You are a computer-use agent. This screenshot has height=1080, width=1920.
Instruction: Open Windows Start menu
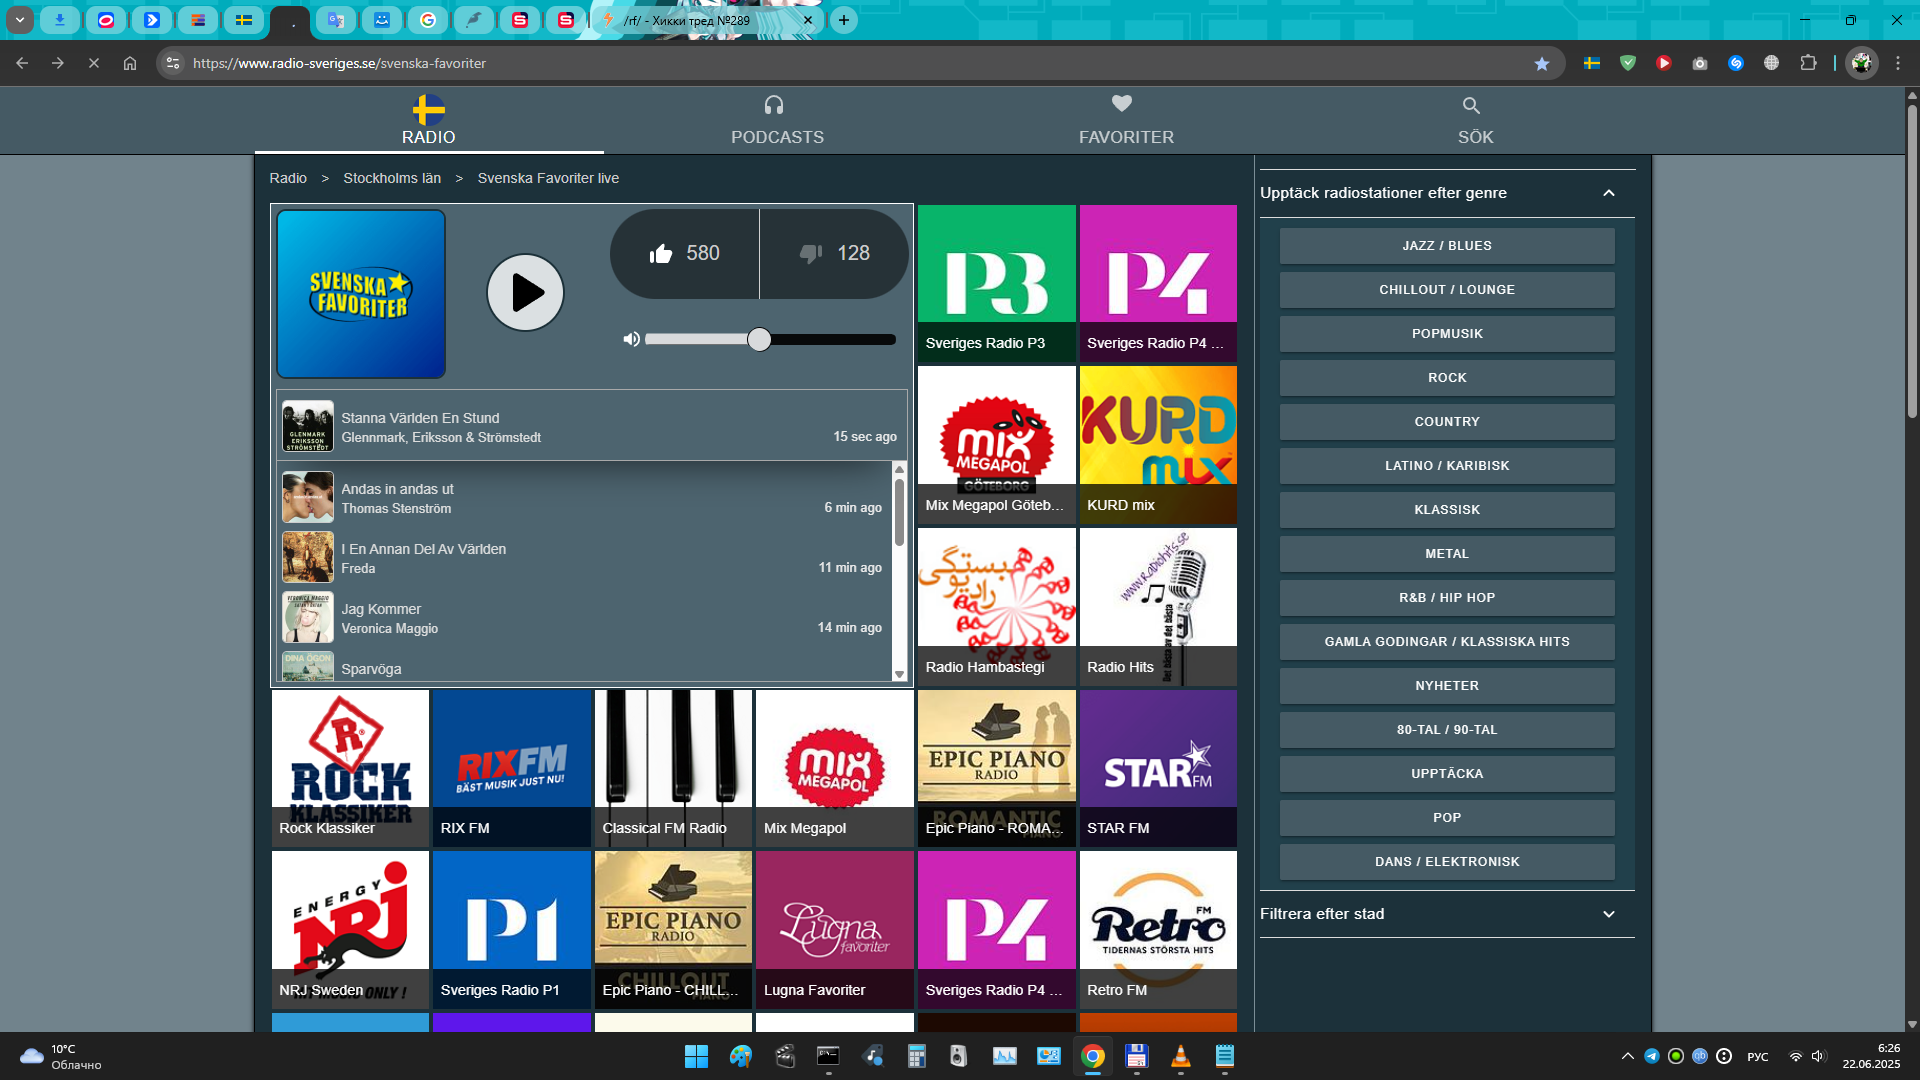coord(696,1056)
